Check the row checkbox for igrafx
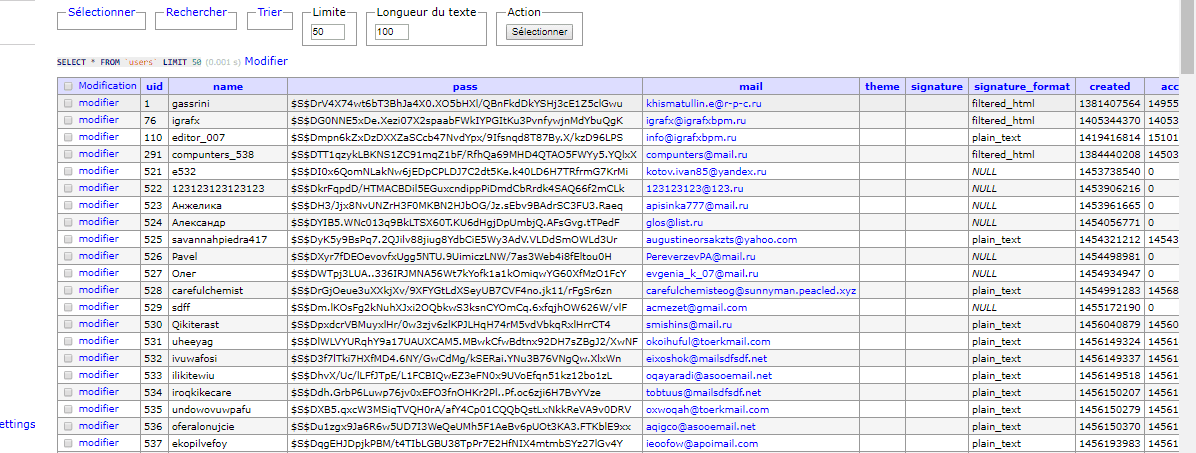The width and height of the screenshot is (1196, 453). pyautogui.click(x=69, y=120)
